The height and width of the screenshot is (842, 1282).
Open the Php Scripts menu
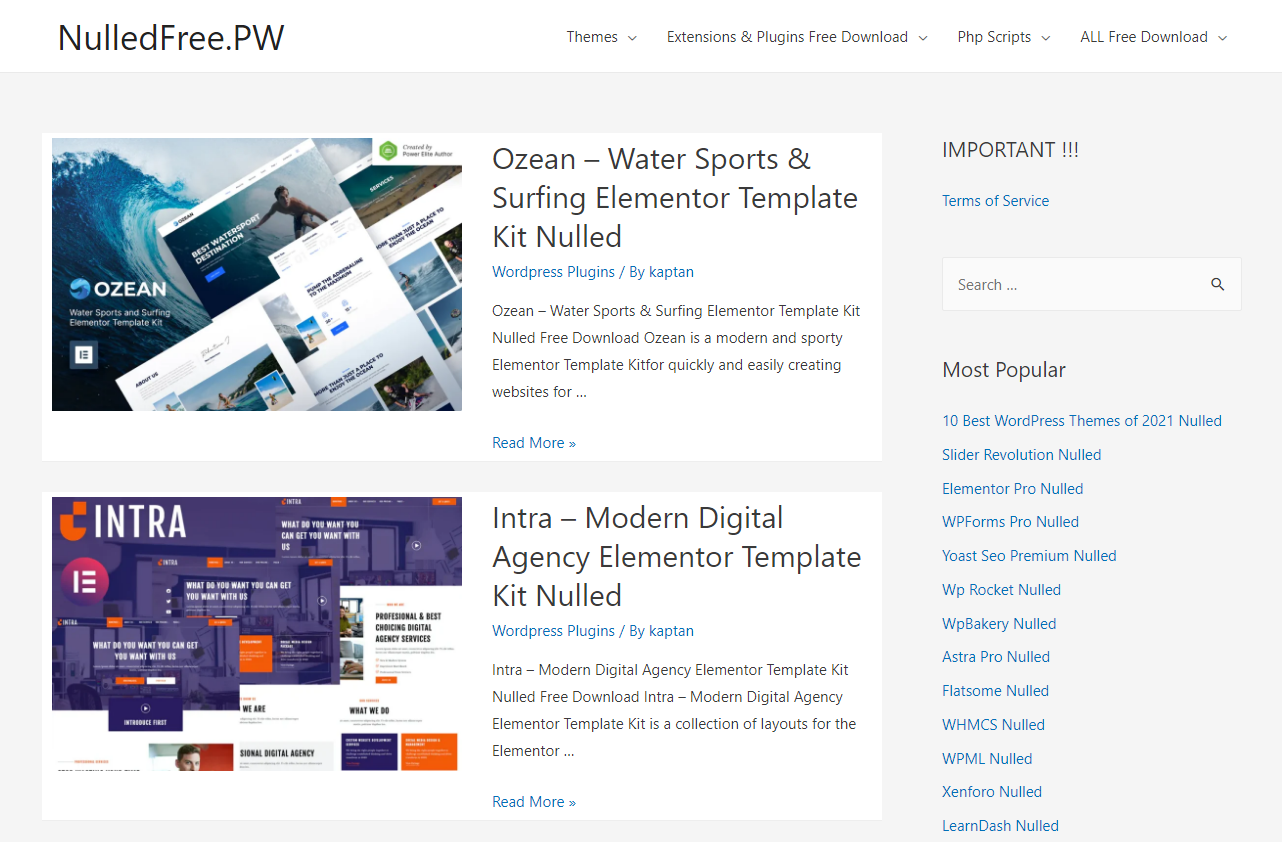coord(994,37)
